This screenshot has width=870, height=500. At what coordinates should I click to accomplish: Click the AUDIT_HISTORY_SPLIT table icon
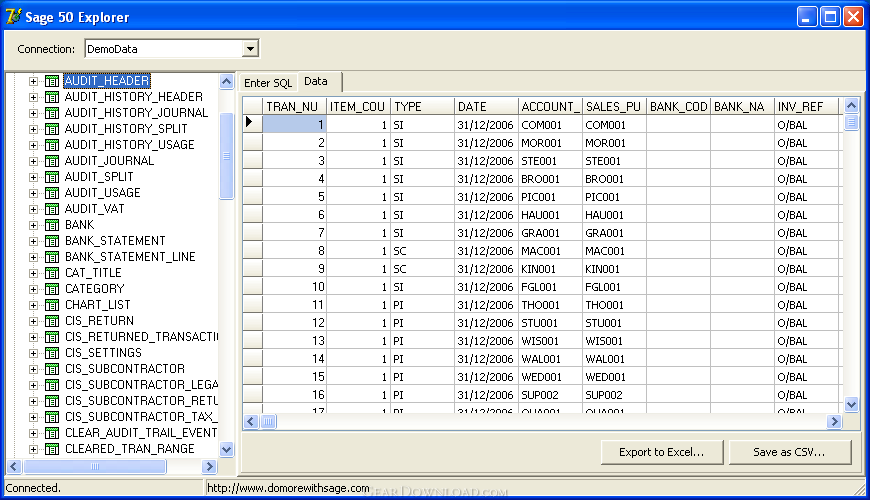52,129
